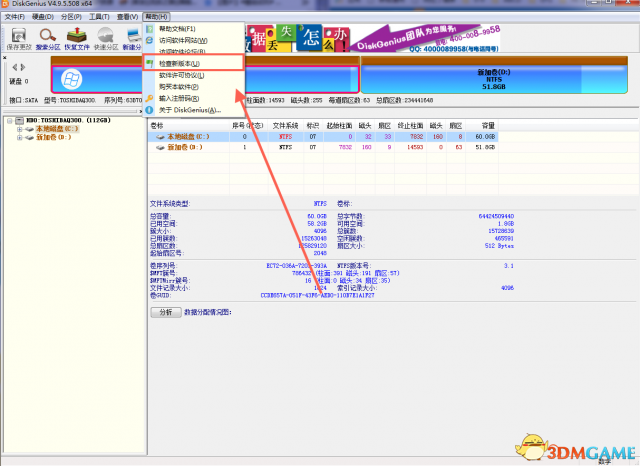
Task: Click the 文件系统 column header
Action: [x=286, y=126]
